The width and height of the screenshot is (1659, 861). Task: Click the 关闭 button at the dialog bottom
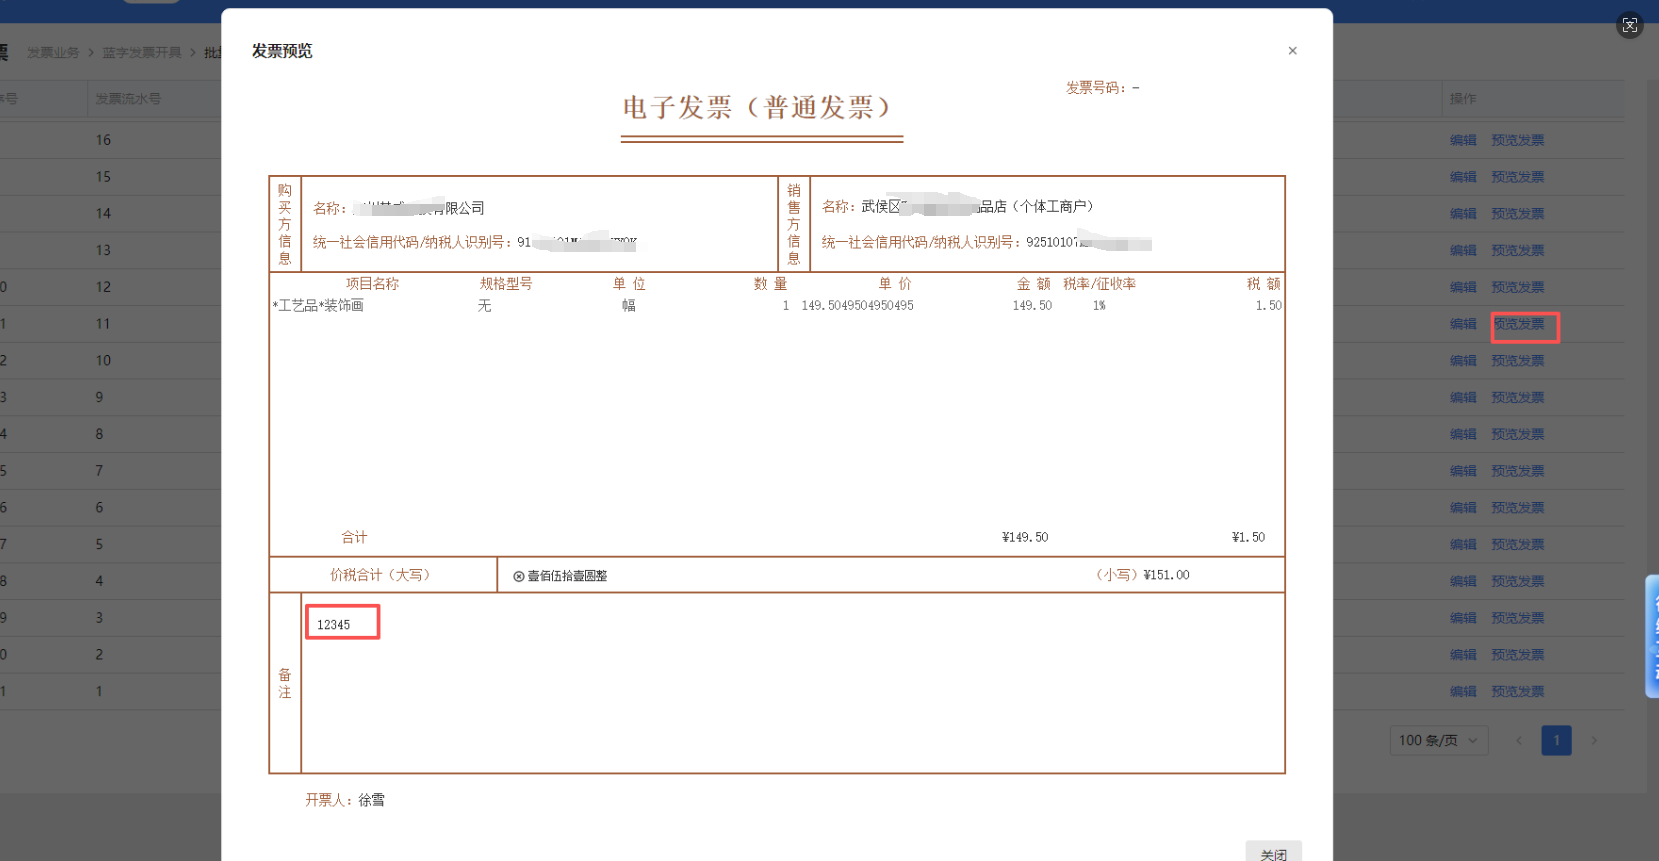tap(1273, 853)
